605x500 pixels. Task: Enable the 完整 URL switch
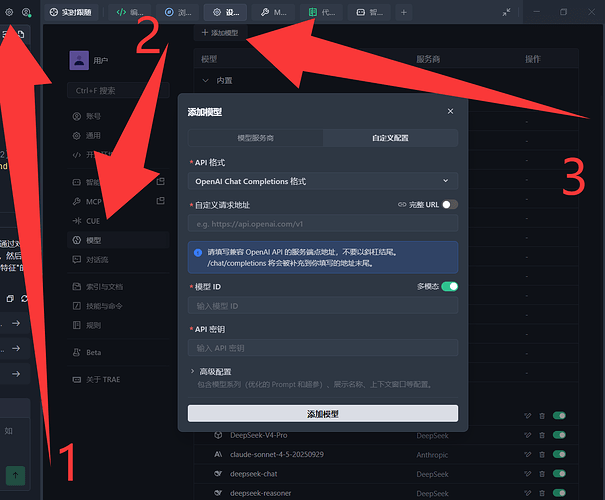tap(450, 204)
